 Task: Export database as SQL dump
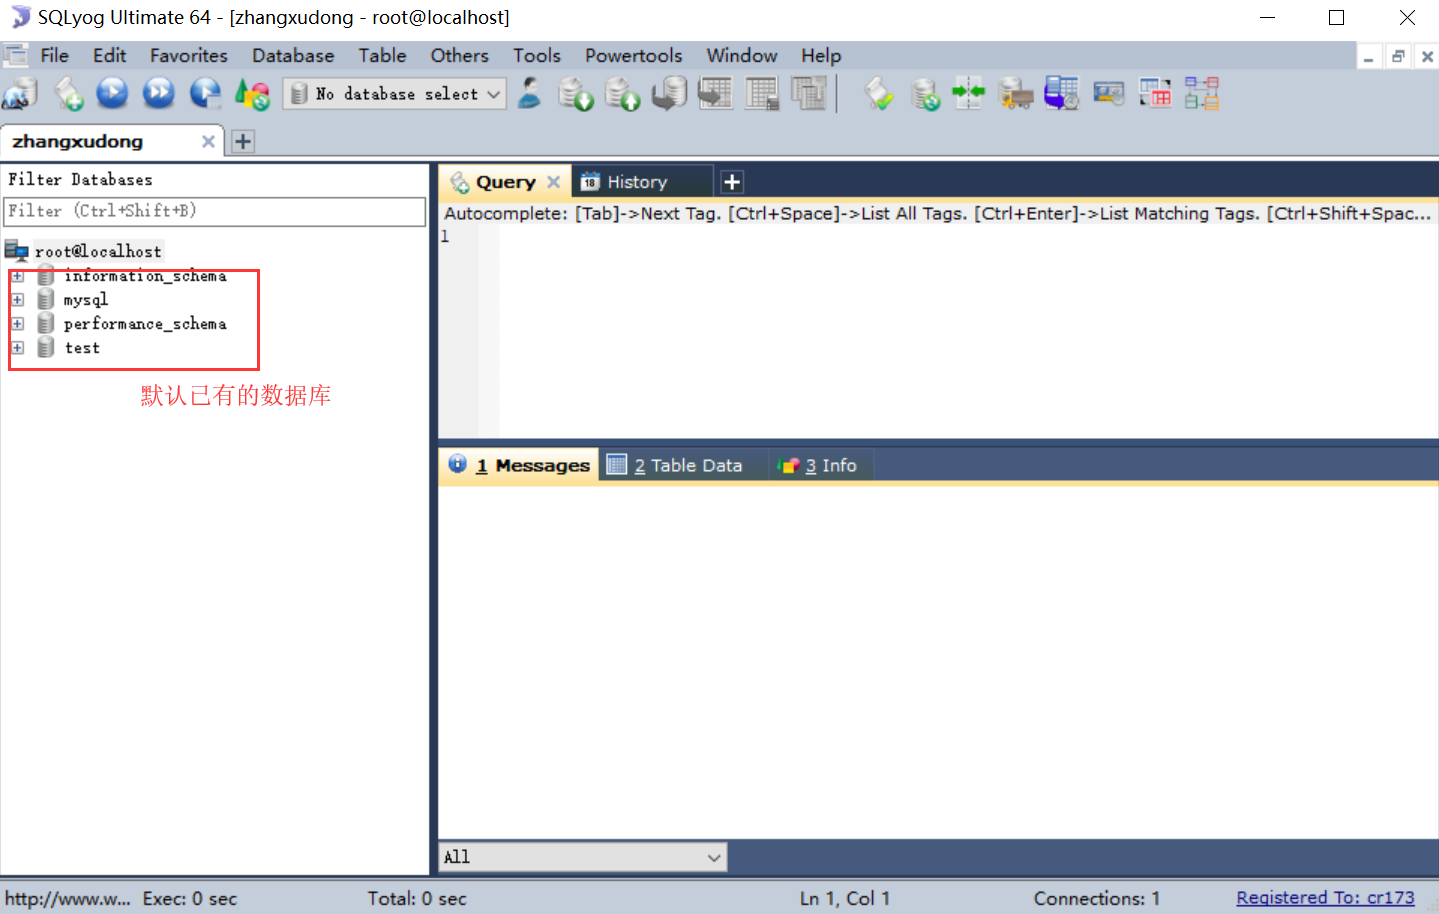click(x=576, y=93)
